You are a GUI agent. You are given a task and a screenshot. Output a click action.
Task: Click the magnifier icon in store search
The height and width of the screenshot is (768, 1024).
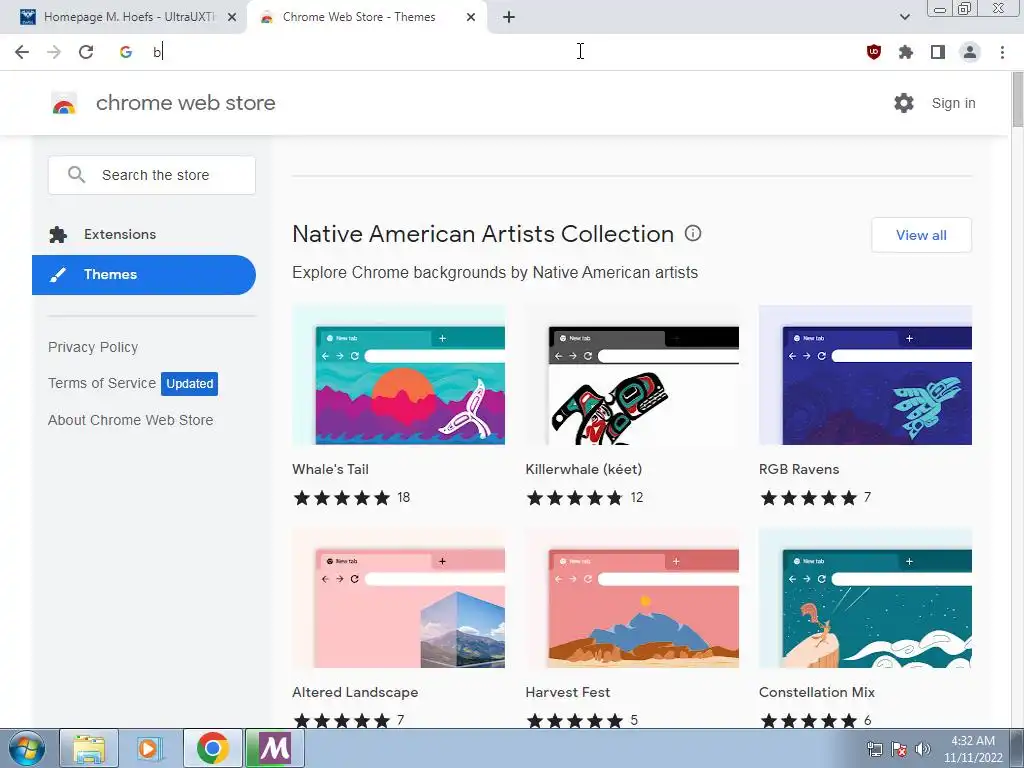pos(76,174)
